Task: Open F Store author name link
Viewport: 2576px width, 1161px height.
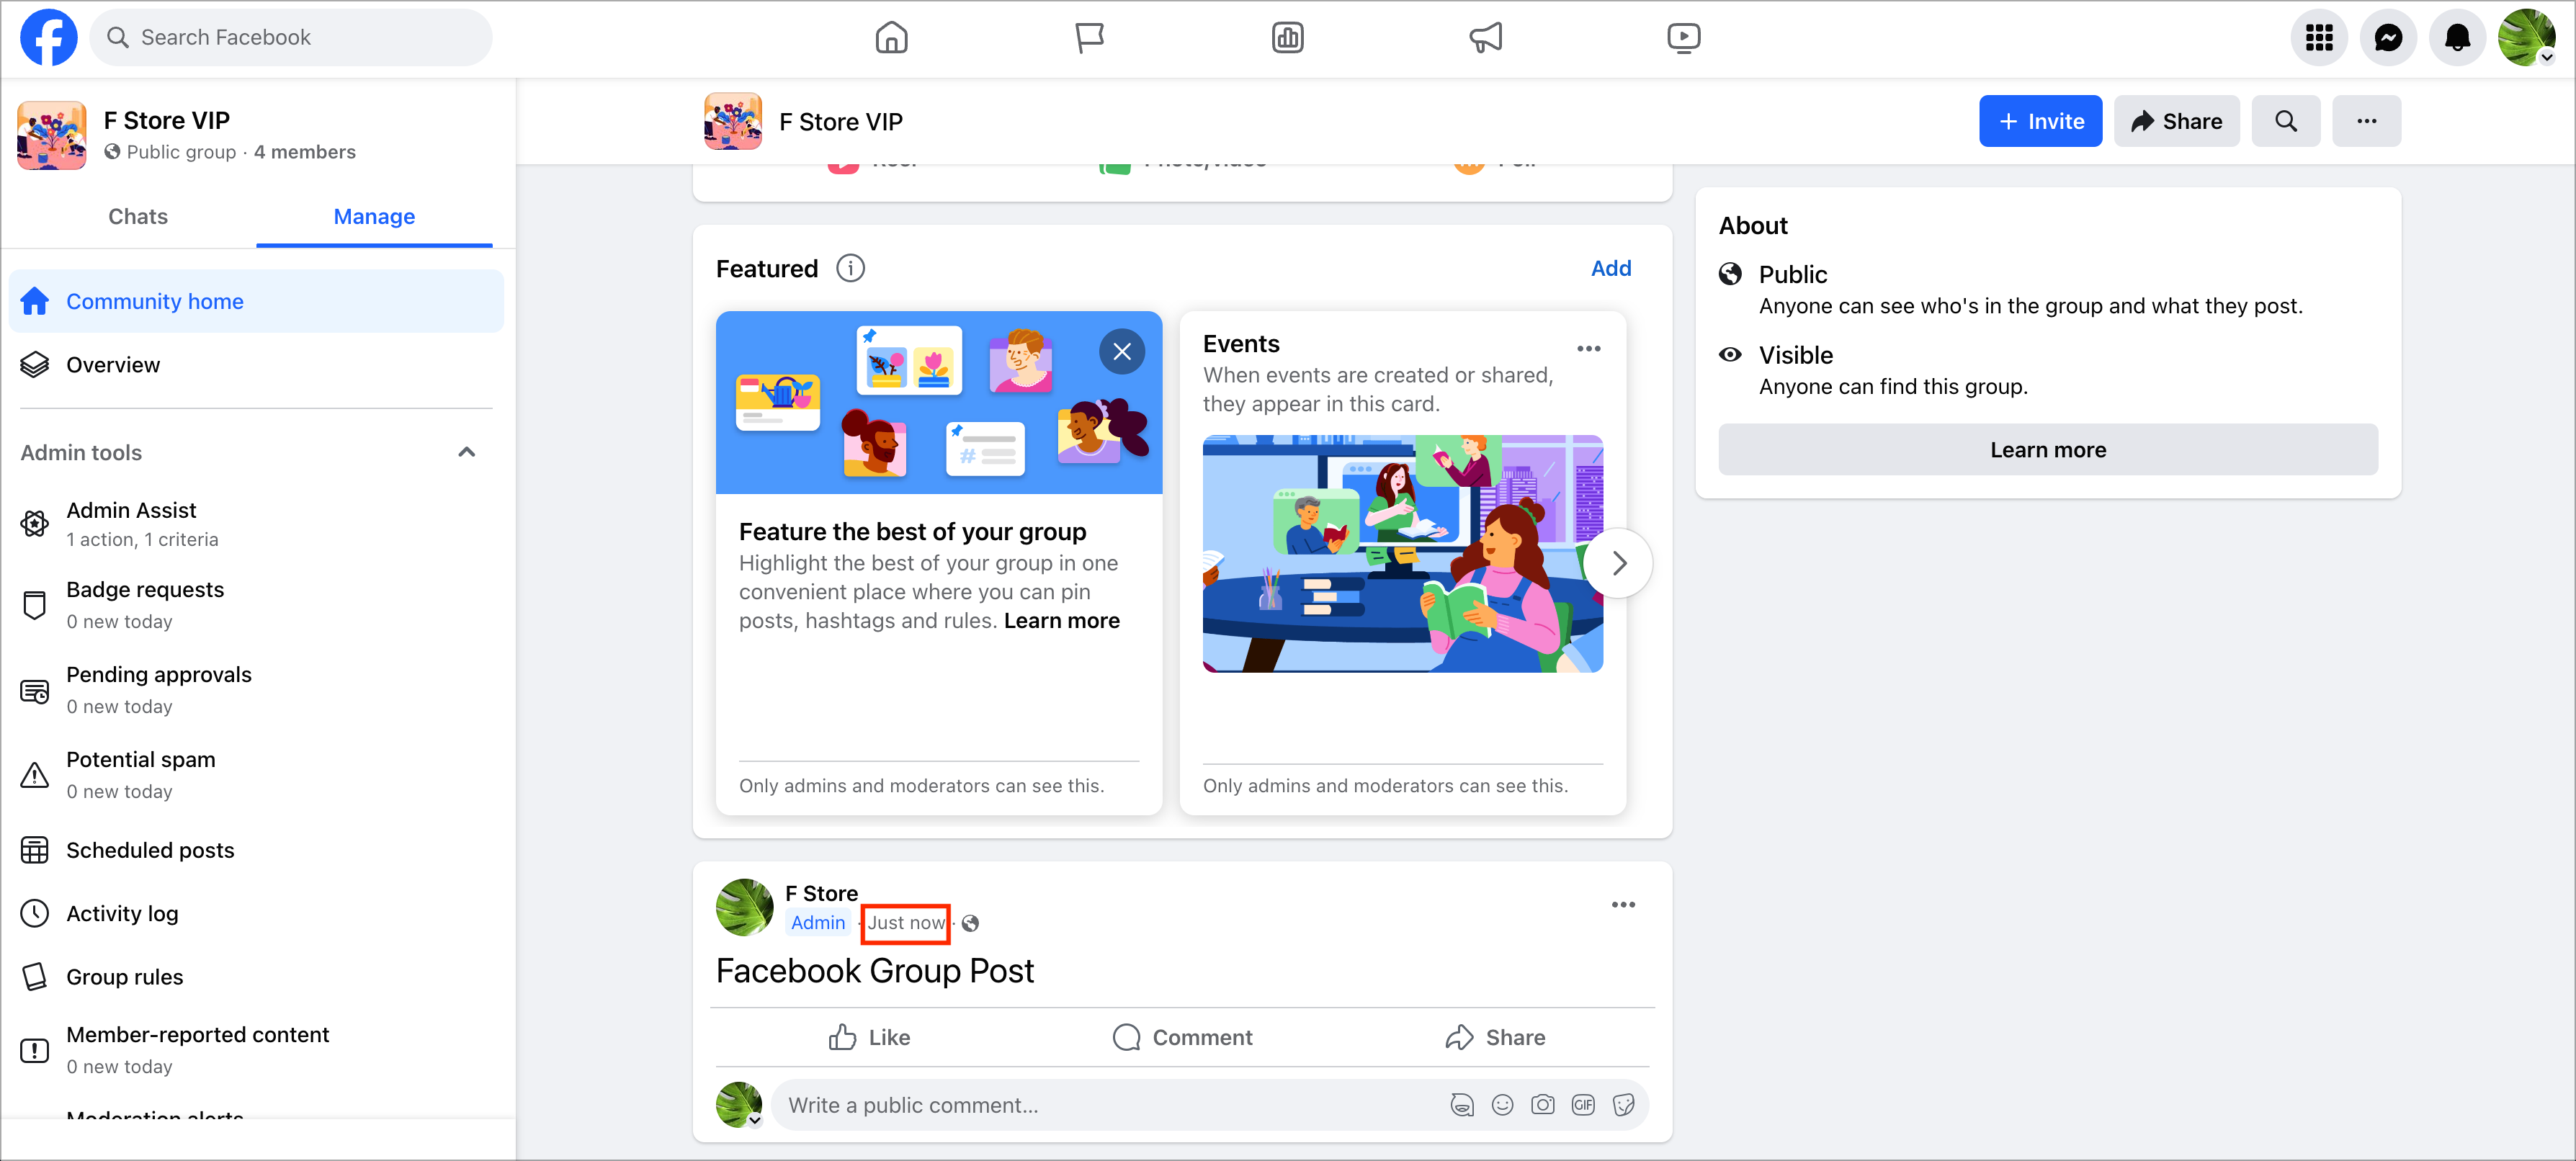Action: coord(821,893)
